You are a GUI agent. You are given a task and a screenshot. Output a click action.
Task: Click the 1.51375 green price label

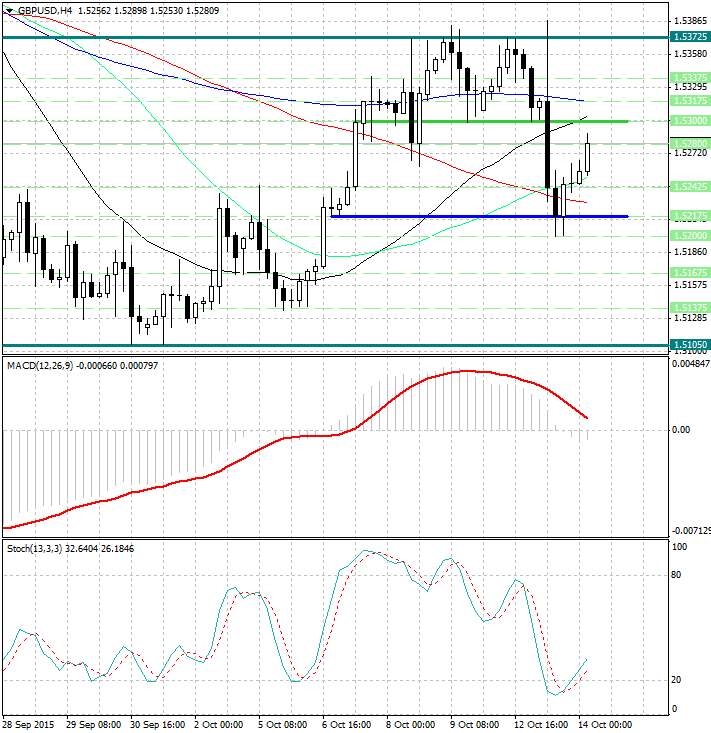690,308
